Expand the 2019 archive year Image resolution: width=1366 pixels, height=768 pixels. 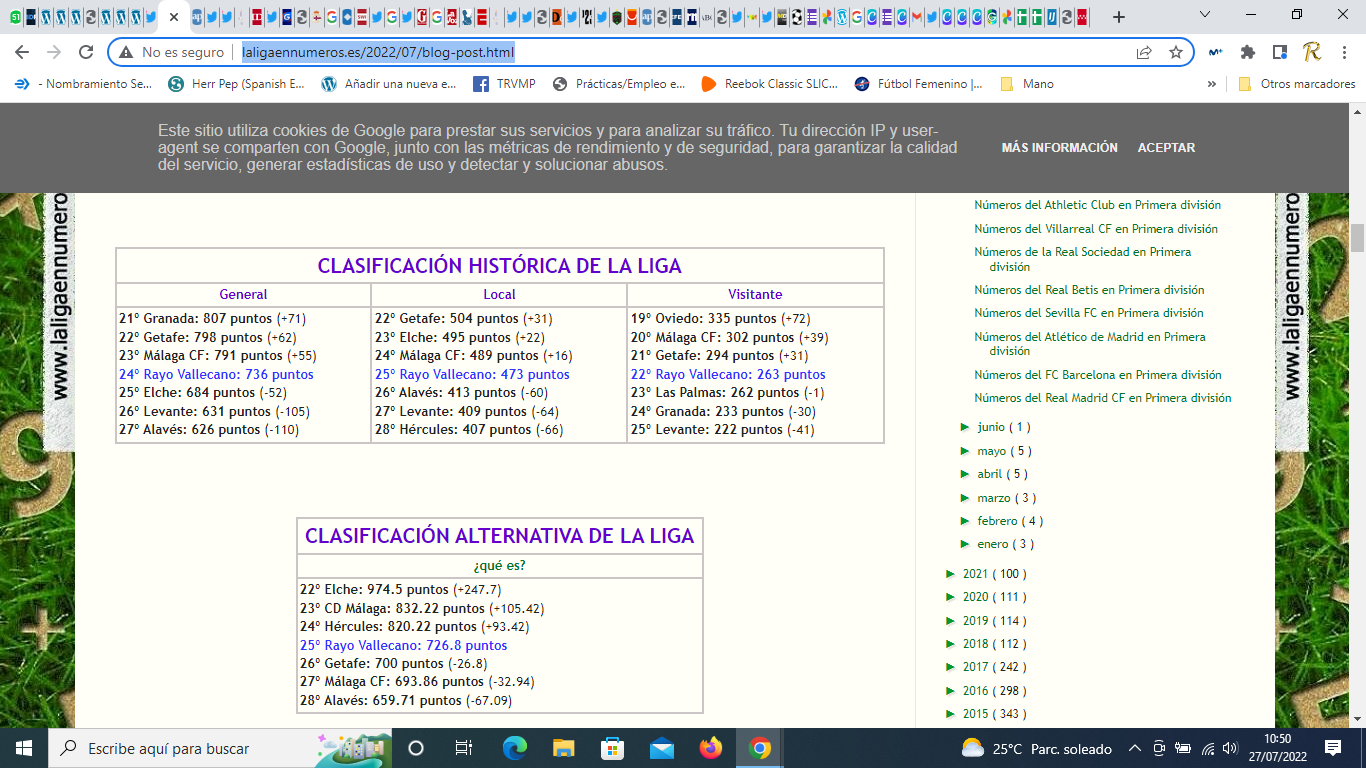click(951, 621)
